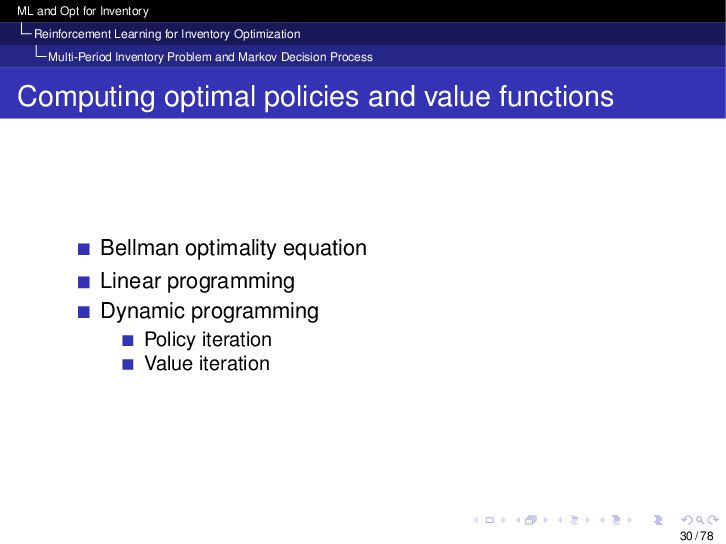Click the 'Bellman optimality equation' bullet

[233, 248]
